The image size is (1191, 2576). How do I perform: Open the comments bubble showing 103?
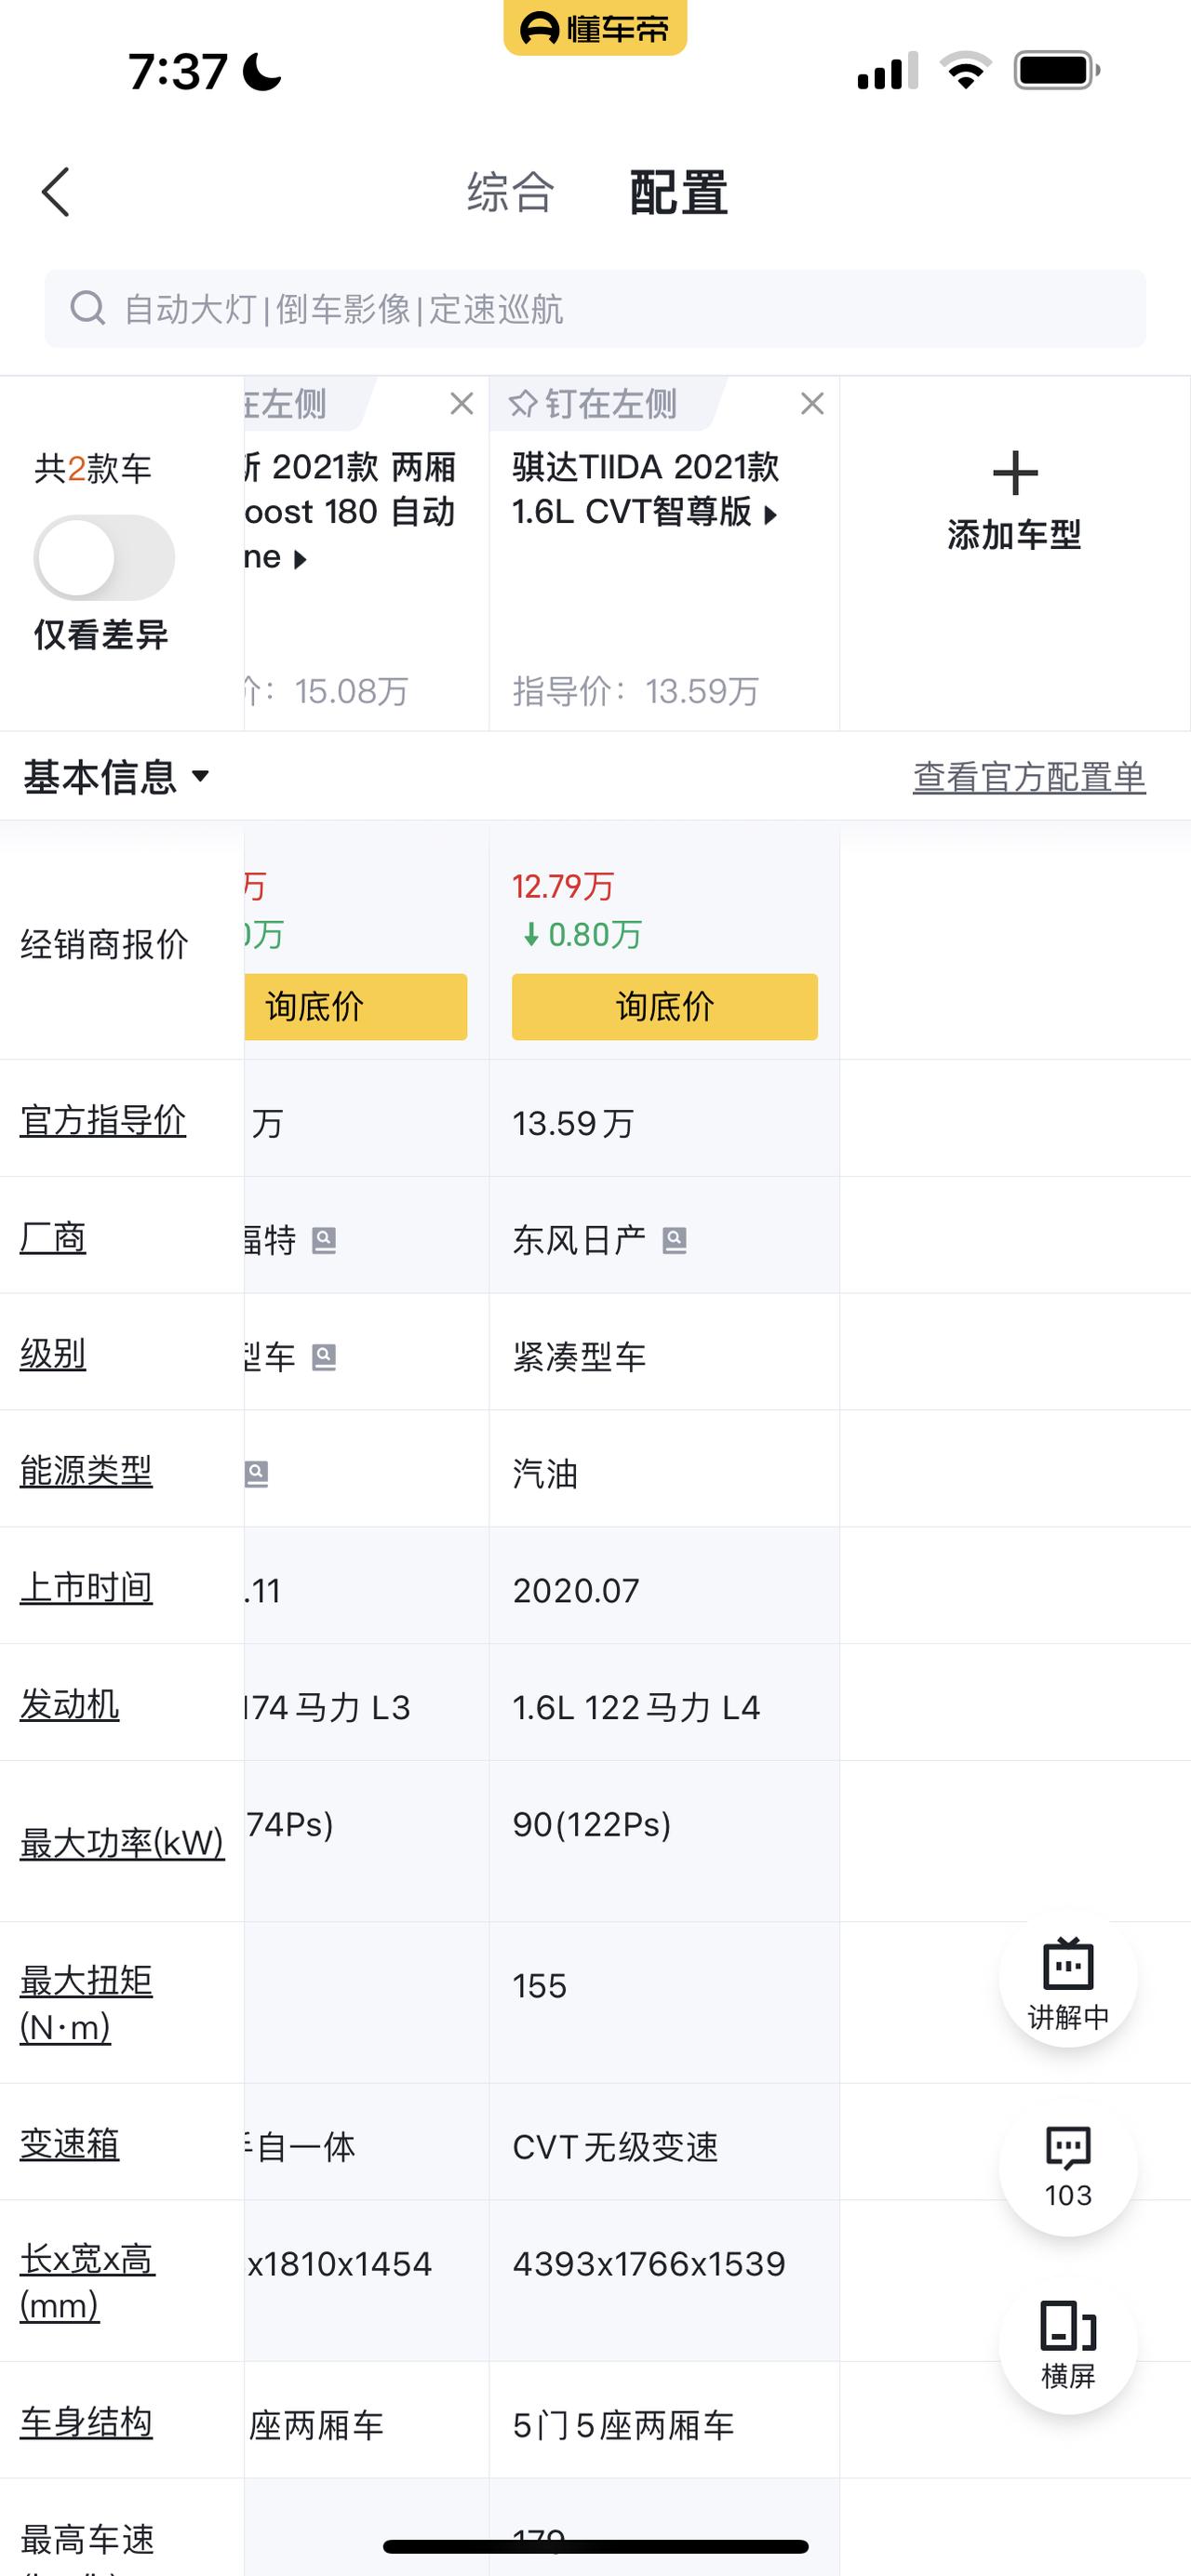coord(1068,2168)
